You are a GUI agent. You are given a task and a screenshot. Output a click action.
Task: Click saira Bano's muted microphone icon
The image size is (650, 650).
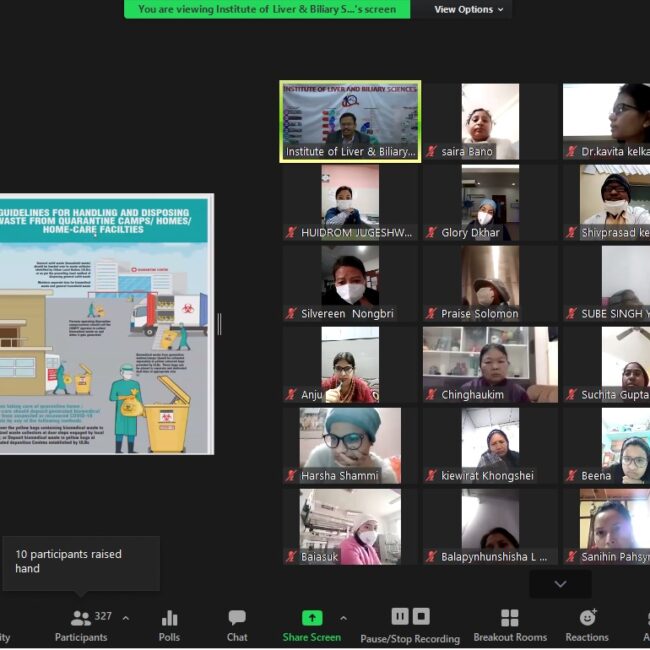click(x=431, y=152)
